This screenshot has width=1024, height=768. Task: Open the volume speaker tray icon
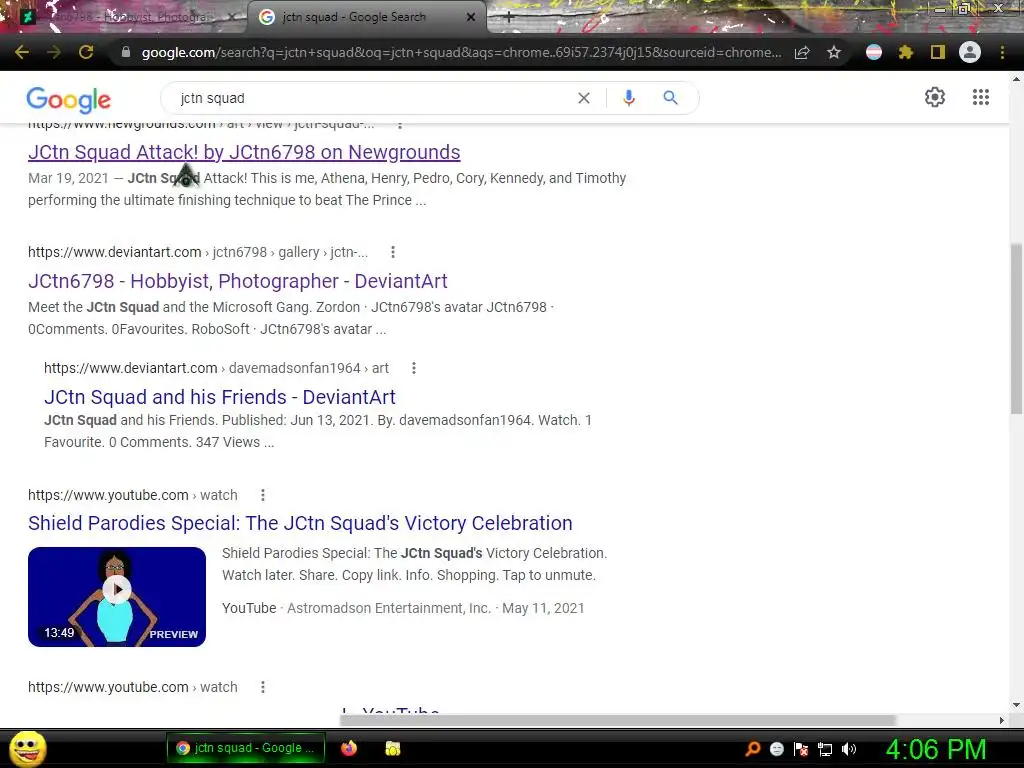[849, 749]
